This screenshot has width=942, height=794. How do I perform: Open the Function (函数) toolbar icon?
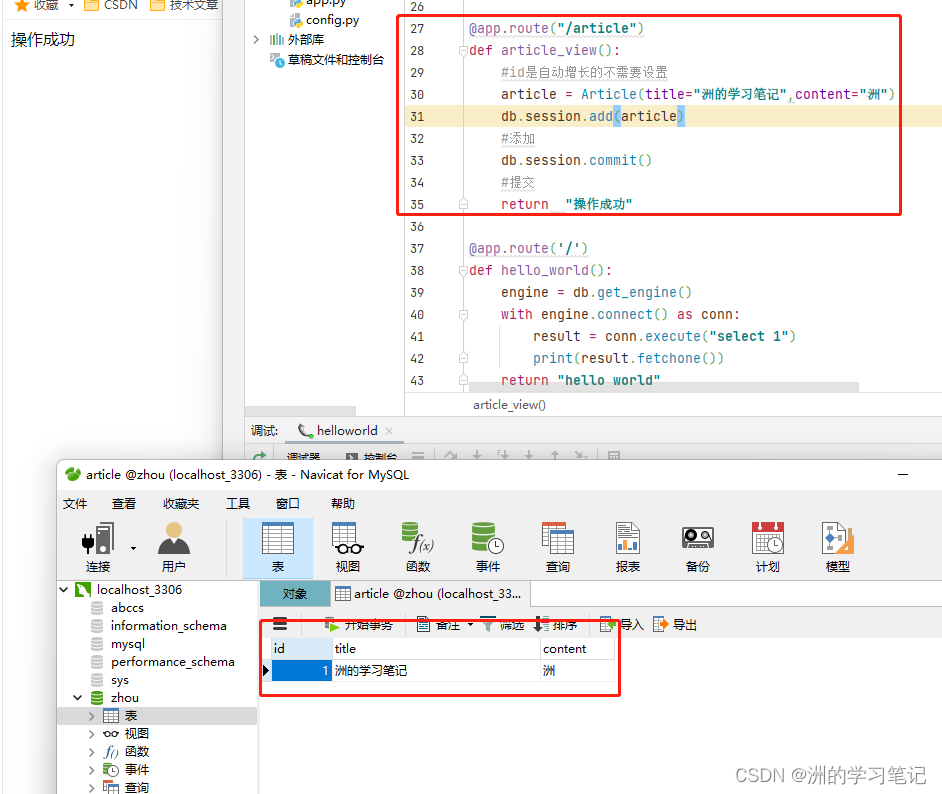pos(418,547)
